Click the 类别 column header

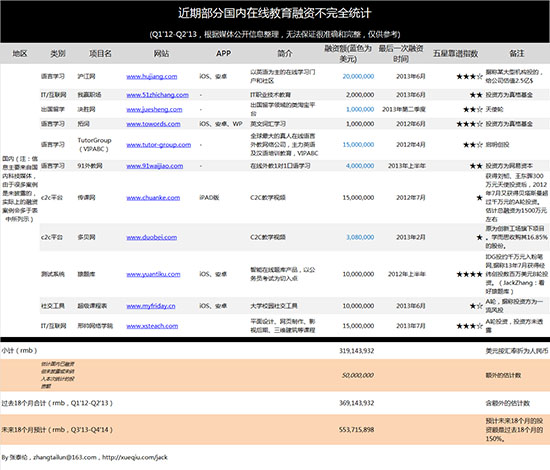[58, 53]
